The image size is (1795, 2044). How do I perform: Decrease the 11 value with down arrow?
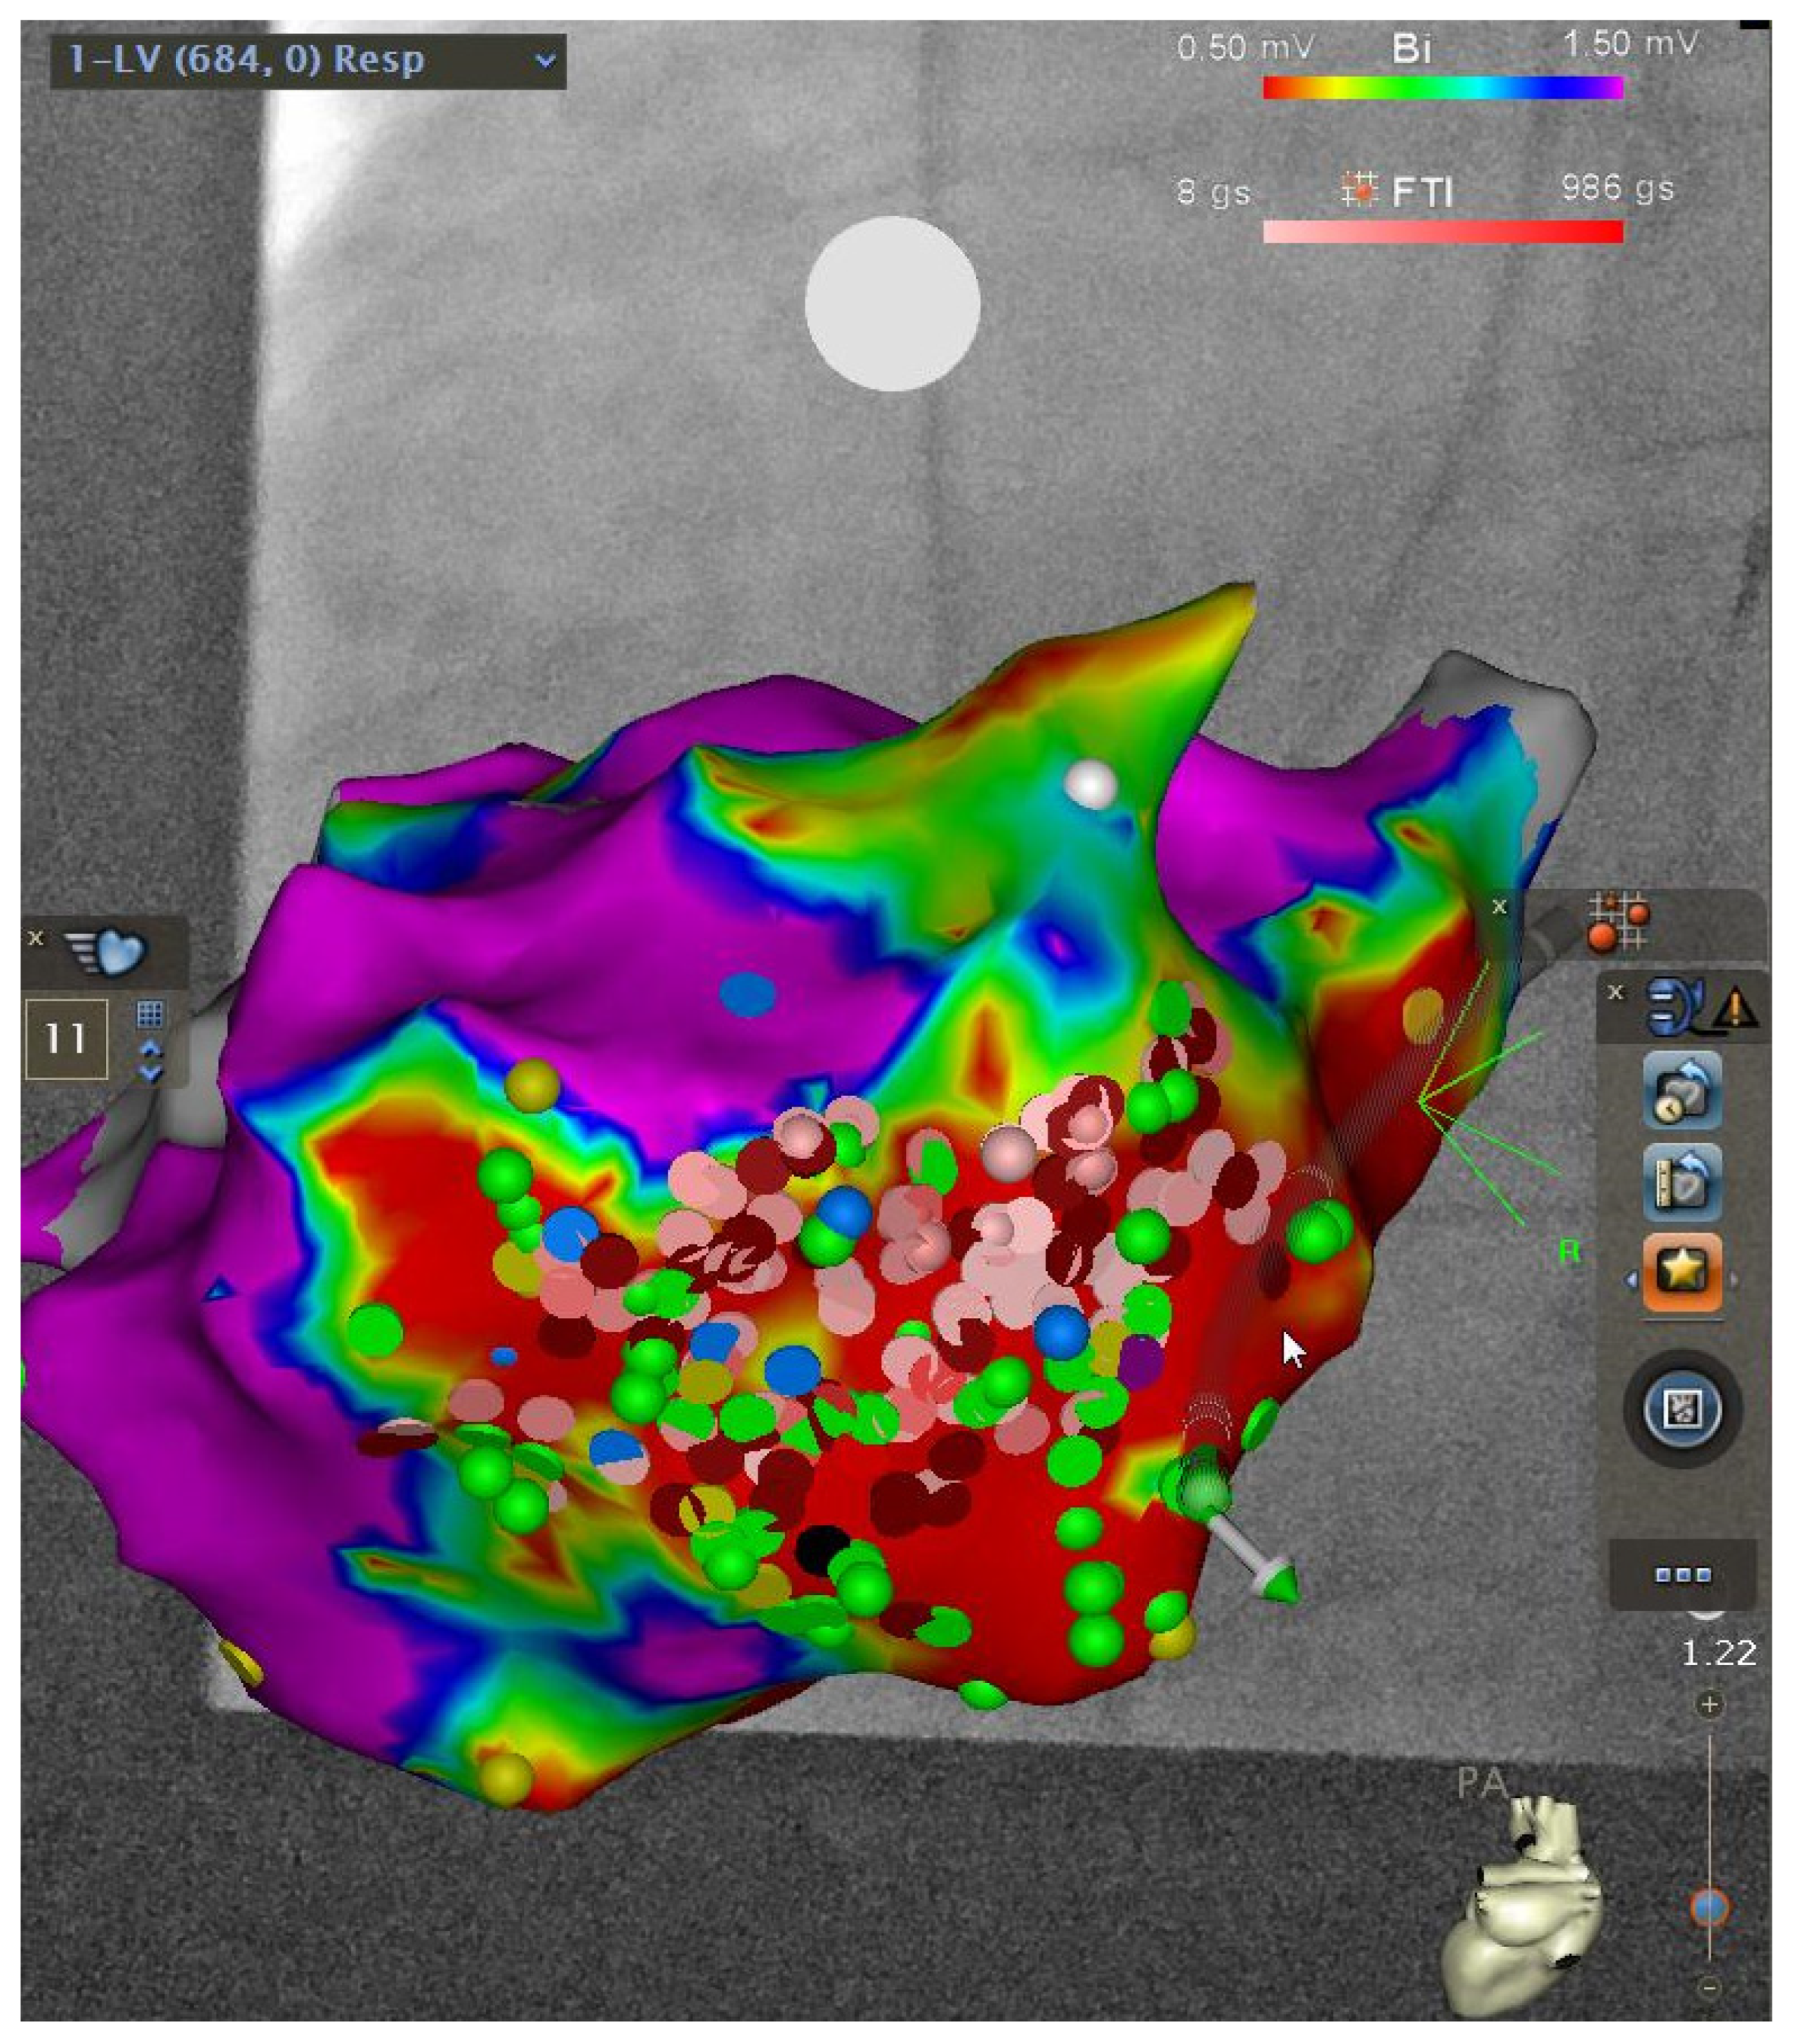point(150,1073)
